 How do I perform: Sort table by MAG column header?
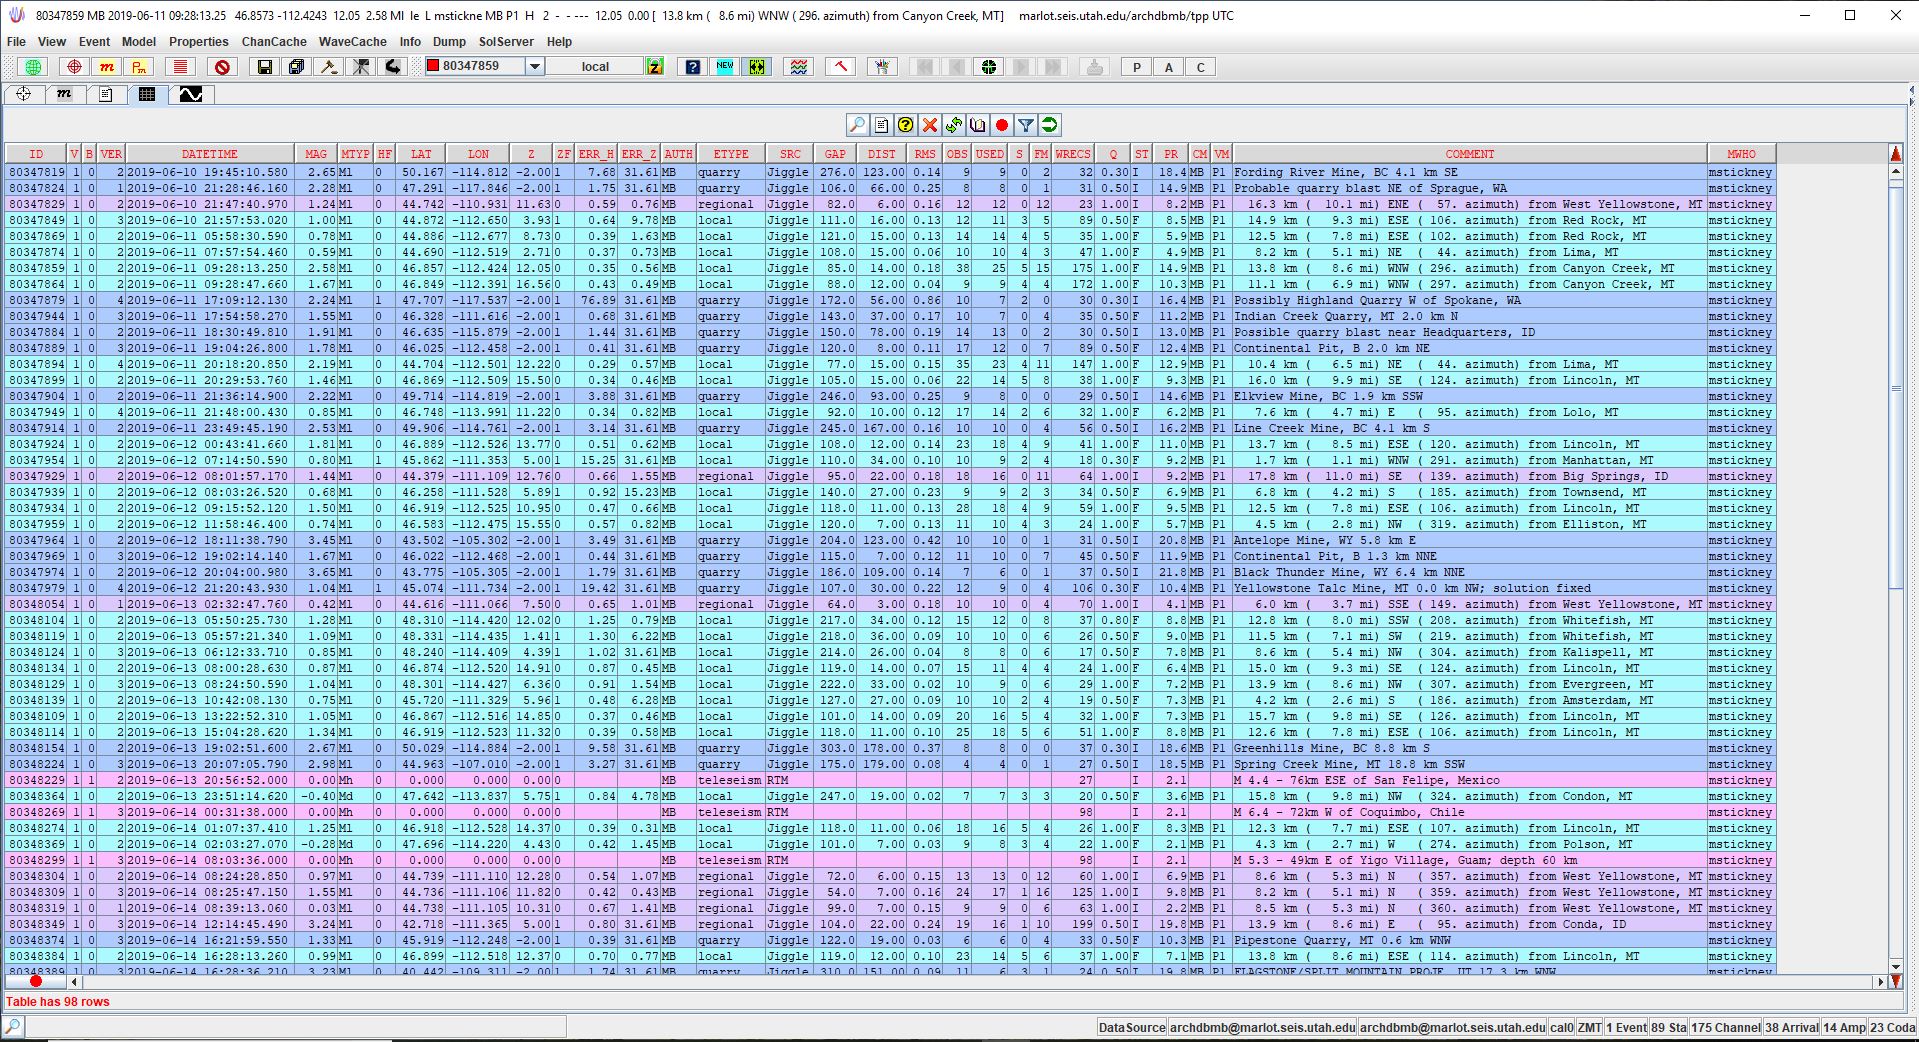pos(316,154)
